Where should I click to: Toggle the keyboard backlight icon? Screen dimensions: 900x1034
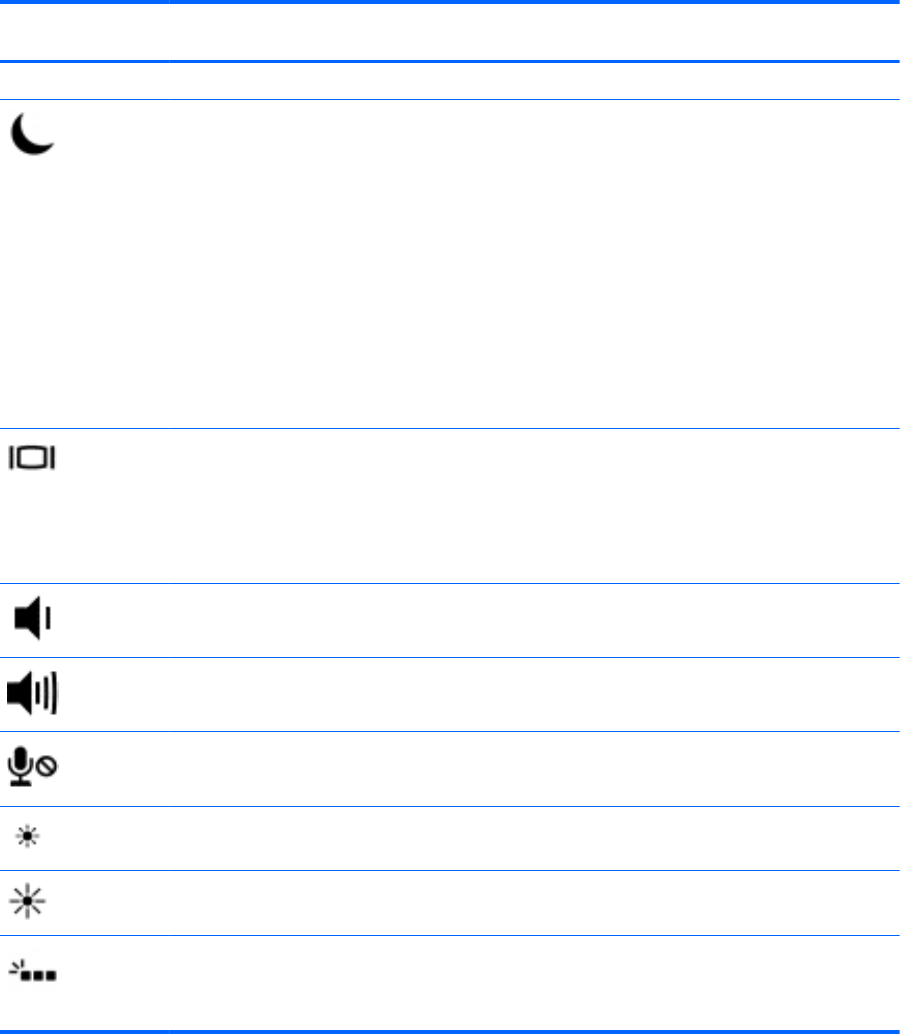point(32,970)
